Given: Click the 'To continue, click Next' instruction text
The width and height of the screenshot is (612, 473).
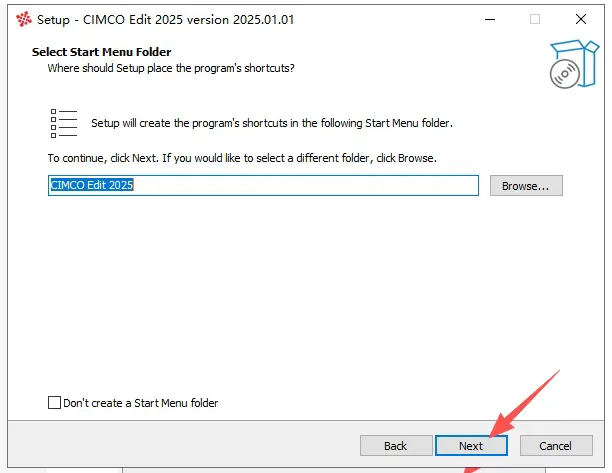Looking at the screenshot, I should point(242,158).
